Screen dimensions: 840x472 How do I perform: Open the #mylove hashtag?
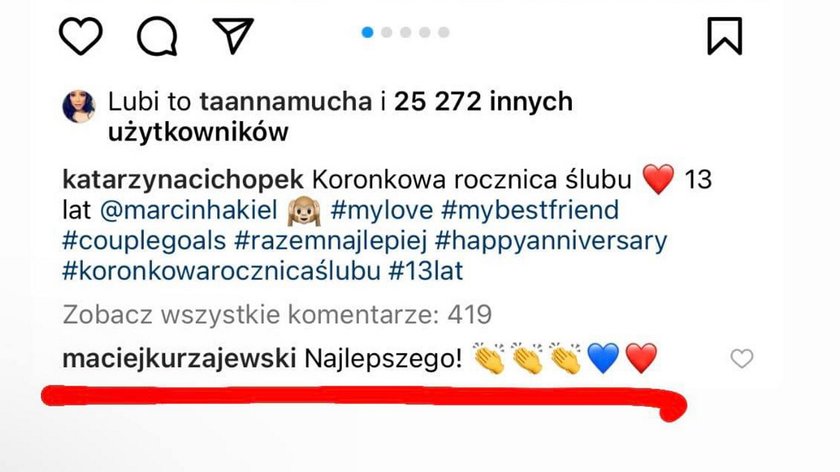381,211
